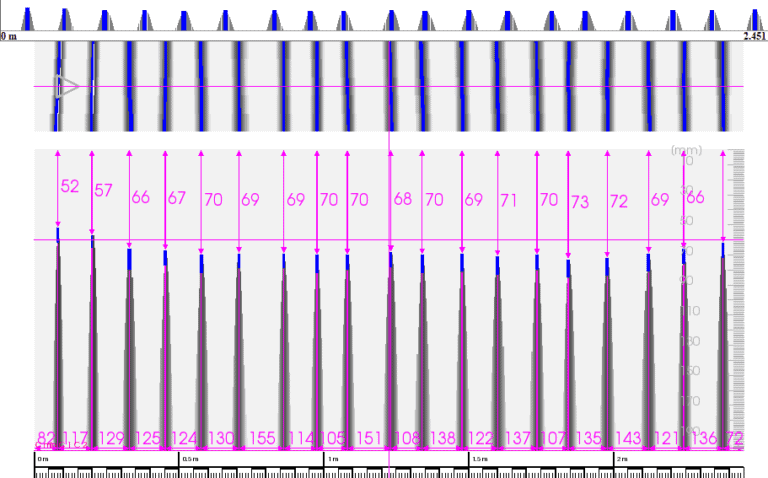This screenshot has width=768, height=478.
Task: Select the 73 depth measurement label
Action: pos(580,201)
